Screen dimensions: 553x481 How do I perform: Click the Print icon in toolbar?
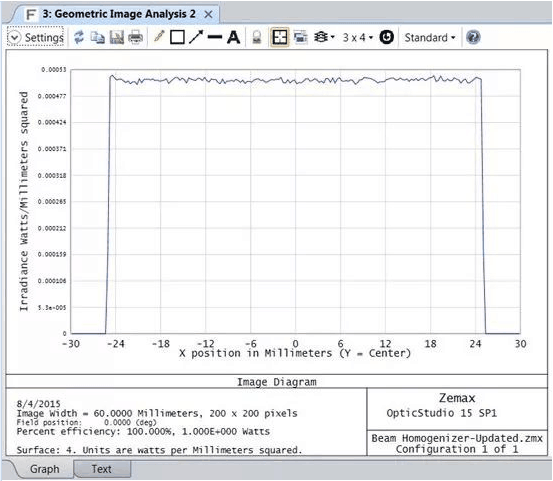(135, 37)
